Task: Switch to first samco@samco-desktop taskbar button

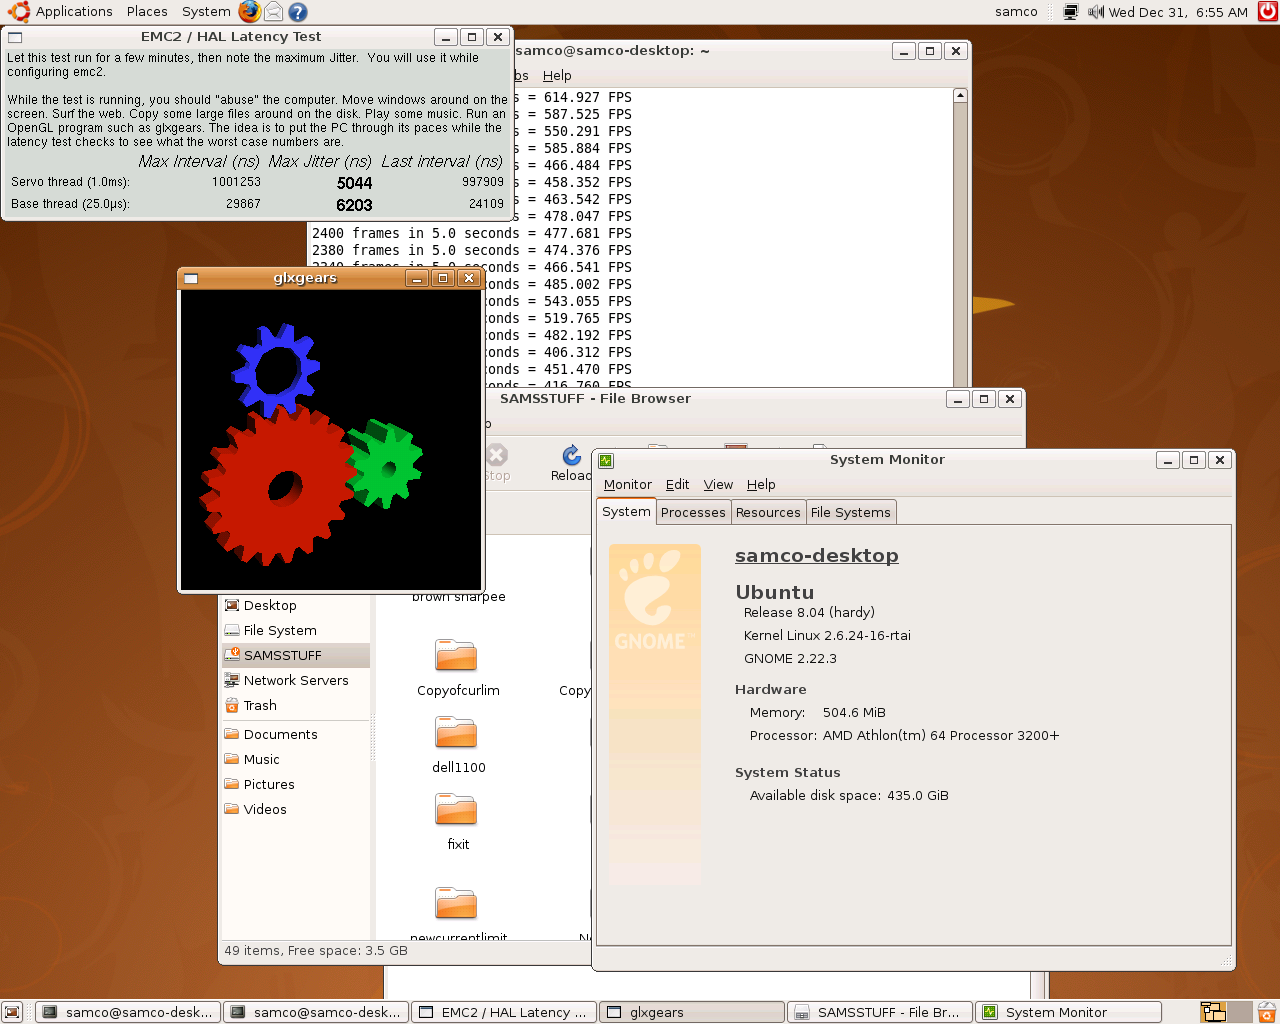Action: pos(128,1012)
